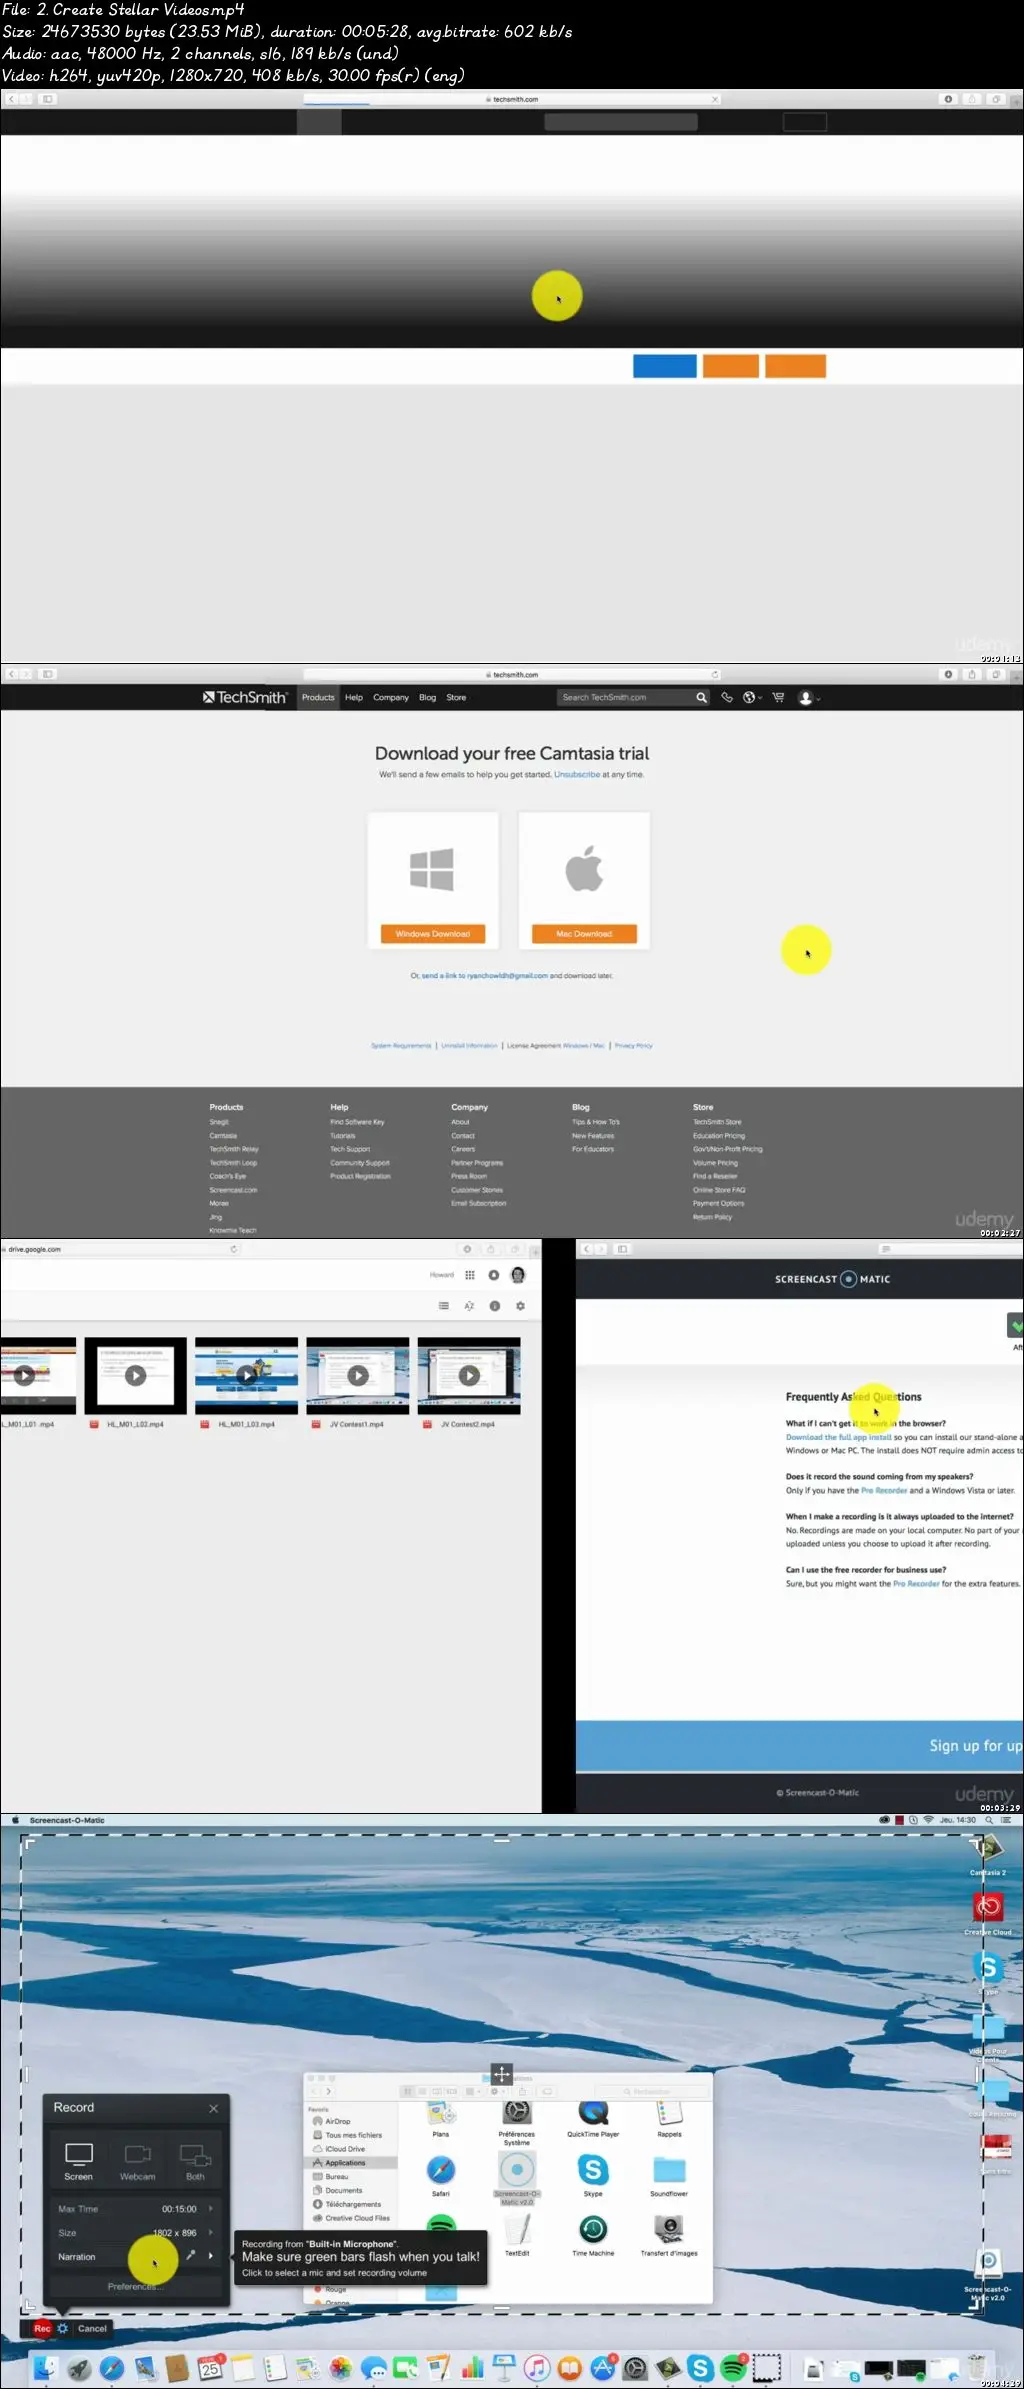Expand the Size option arrow
The height and width of the screenshot is (2389, 1024).
210,2232
